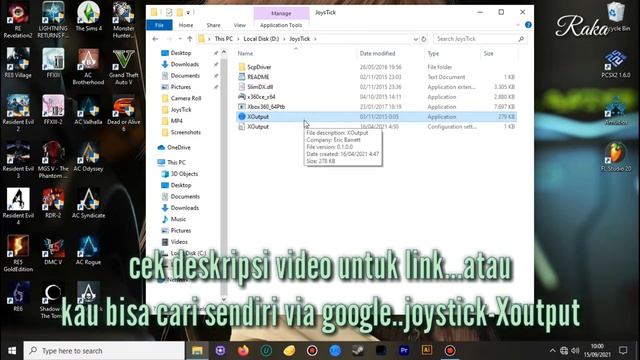This screenshot has width=640, height=360.
Task: Open MGS V The Phantom icon
Action: [53, 160]
